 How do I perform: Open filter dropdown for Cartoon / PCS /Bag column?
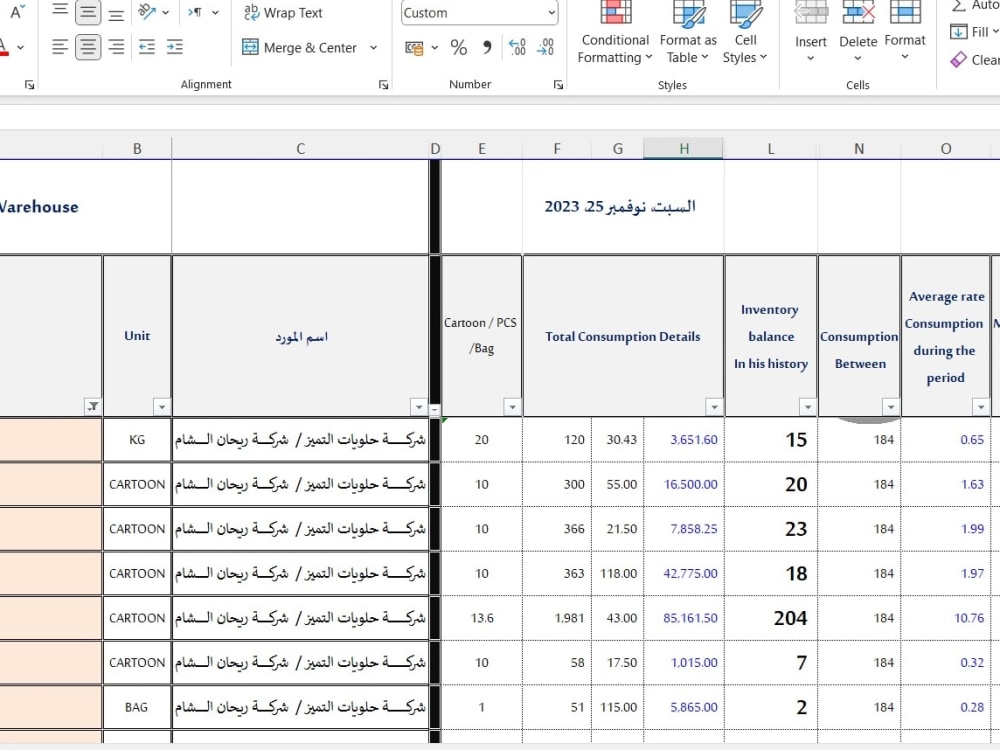(x=512, y=406)
